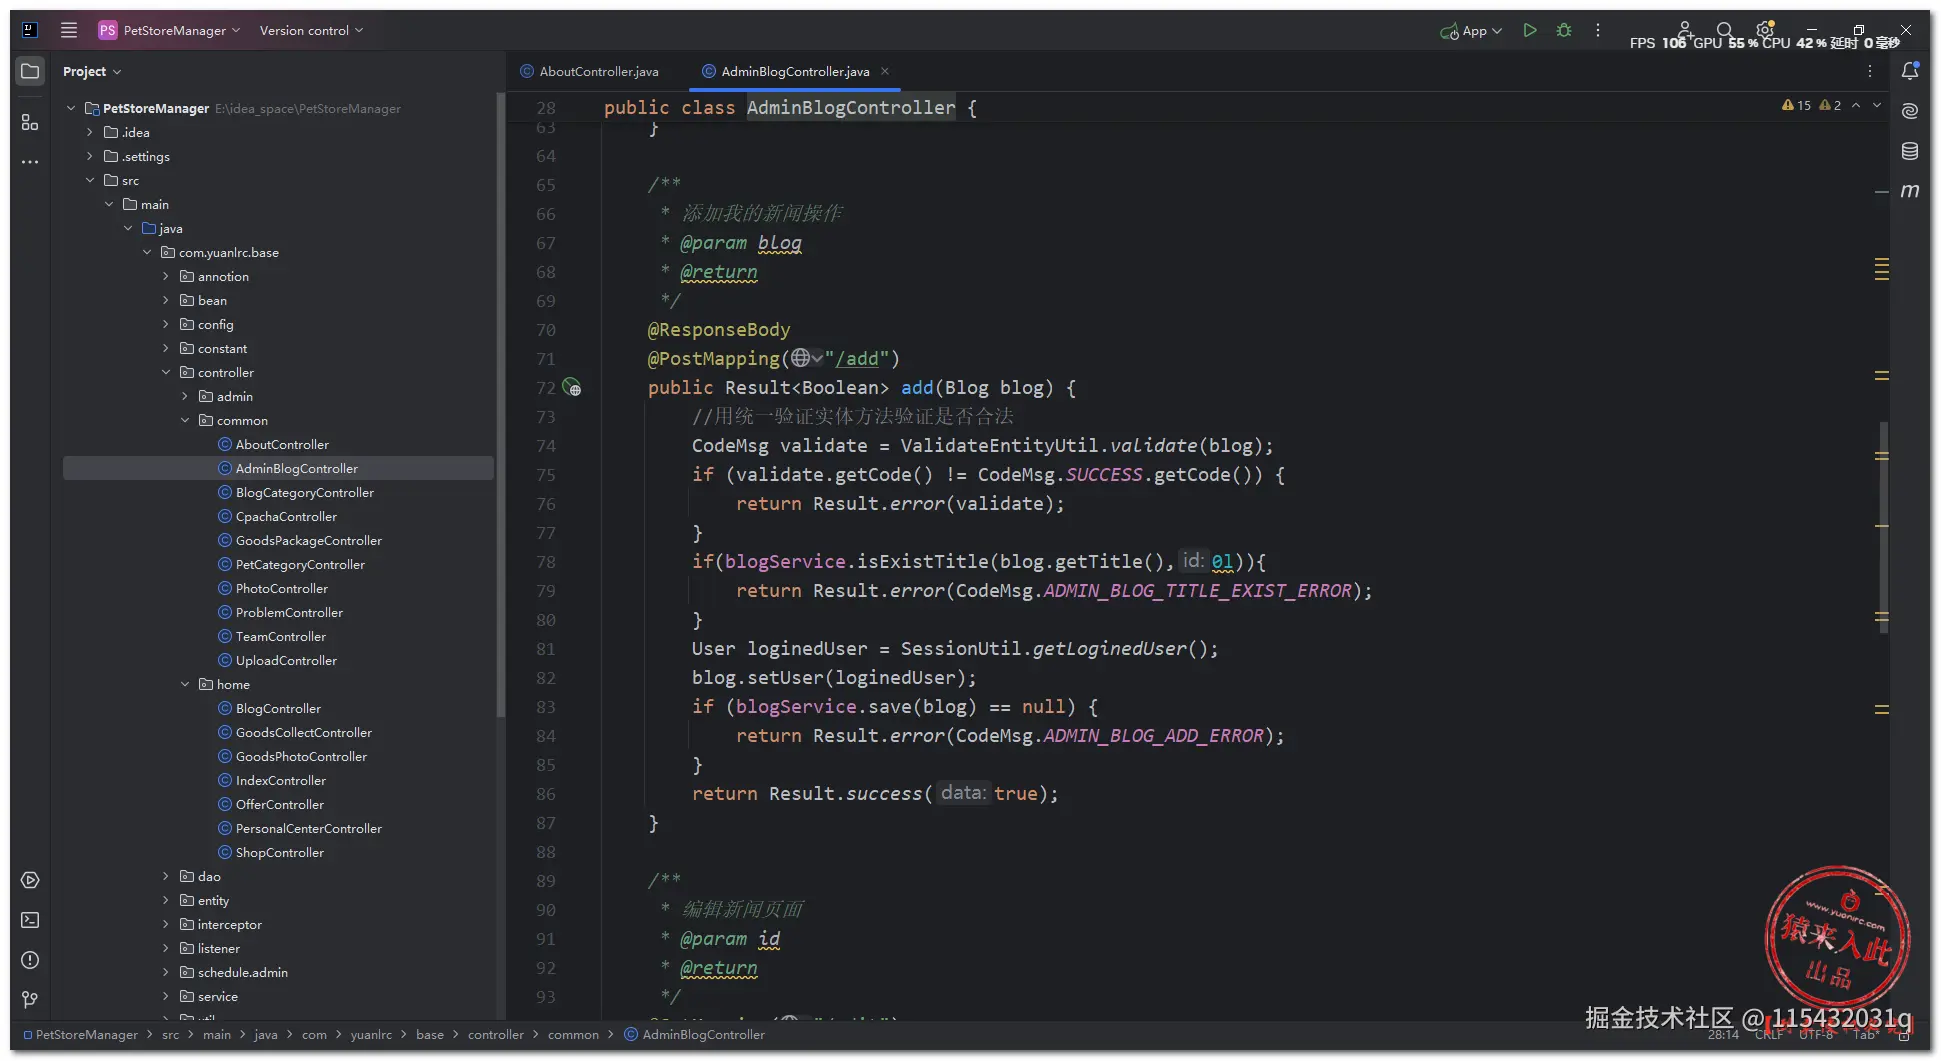Image resolution: width=1941 pixels, height=1061 pixels.
Task: Open more run actions menu
Action: [x=1598, y=30]
